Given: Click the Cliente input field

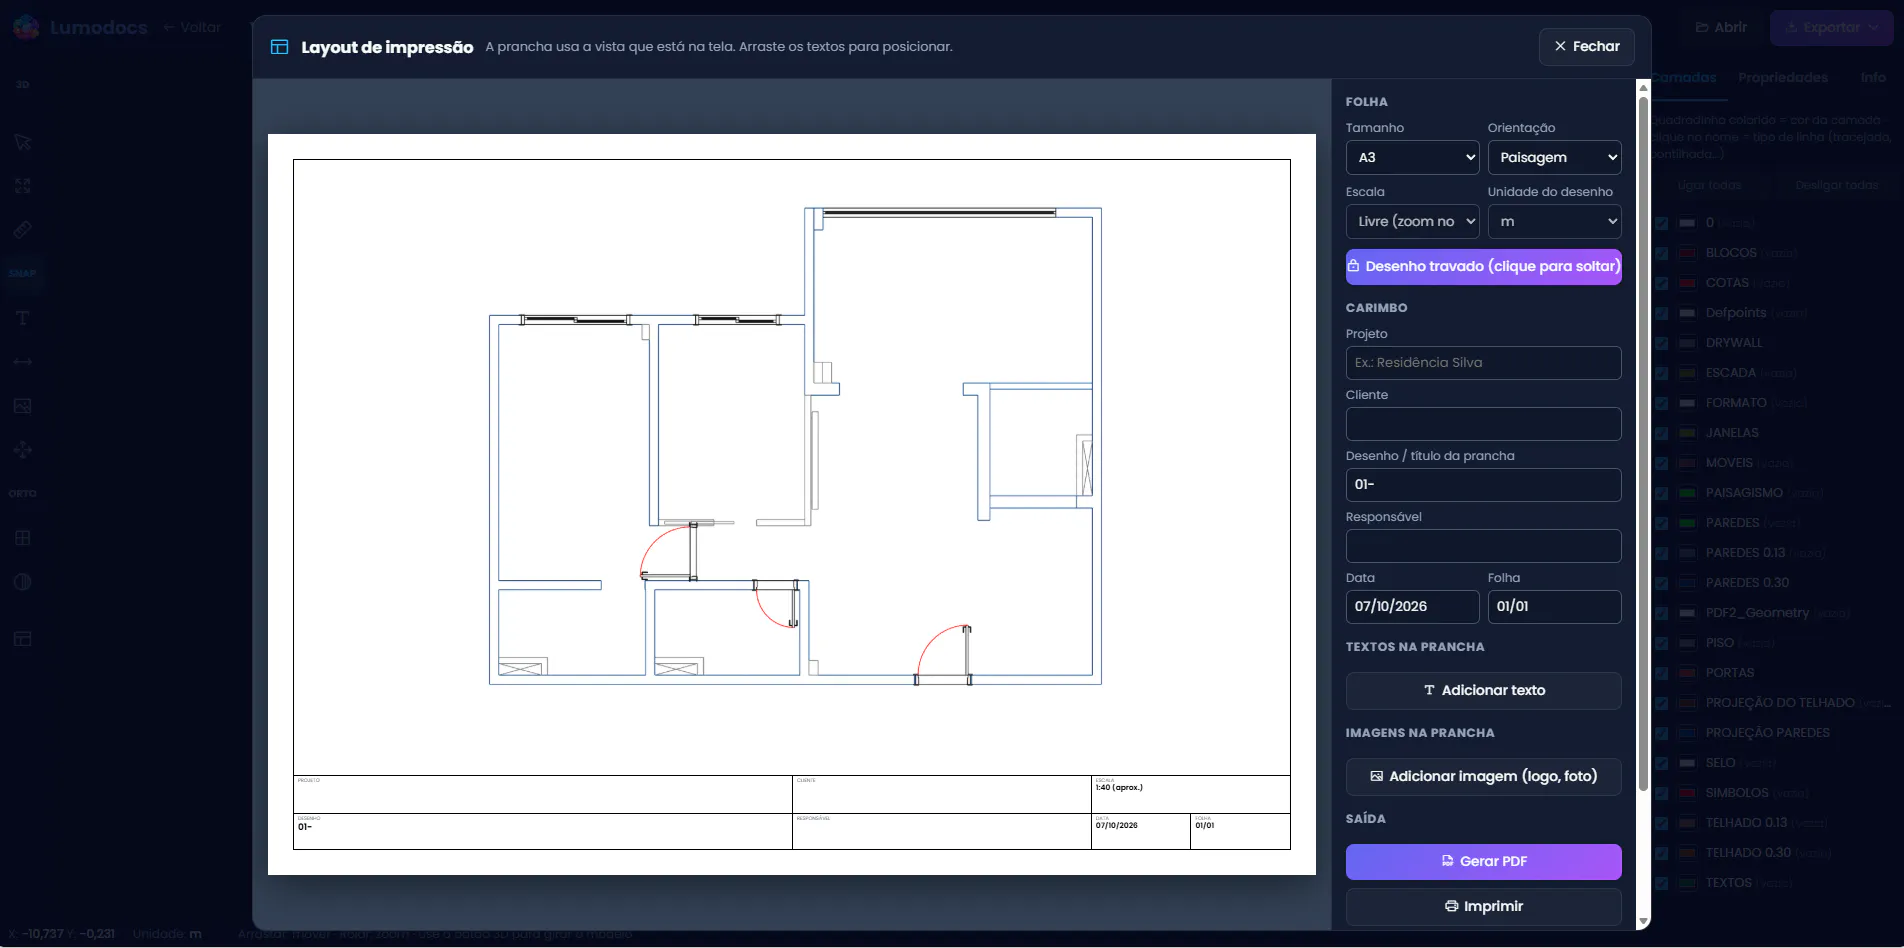Looking at the screenshot, I should (1483, 424).
